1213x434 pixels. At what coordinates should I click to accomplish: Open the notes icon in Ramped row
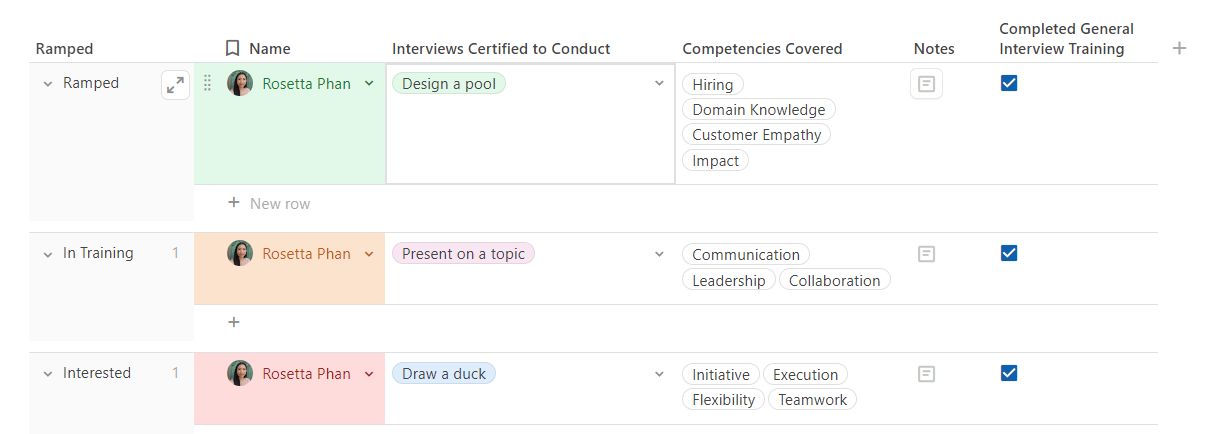click(x=926, y=84)
